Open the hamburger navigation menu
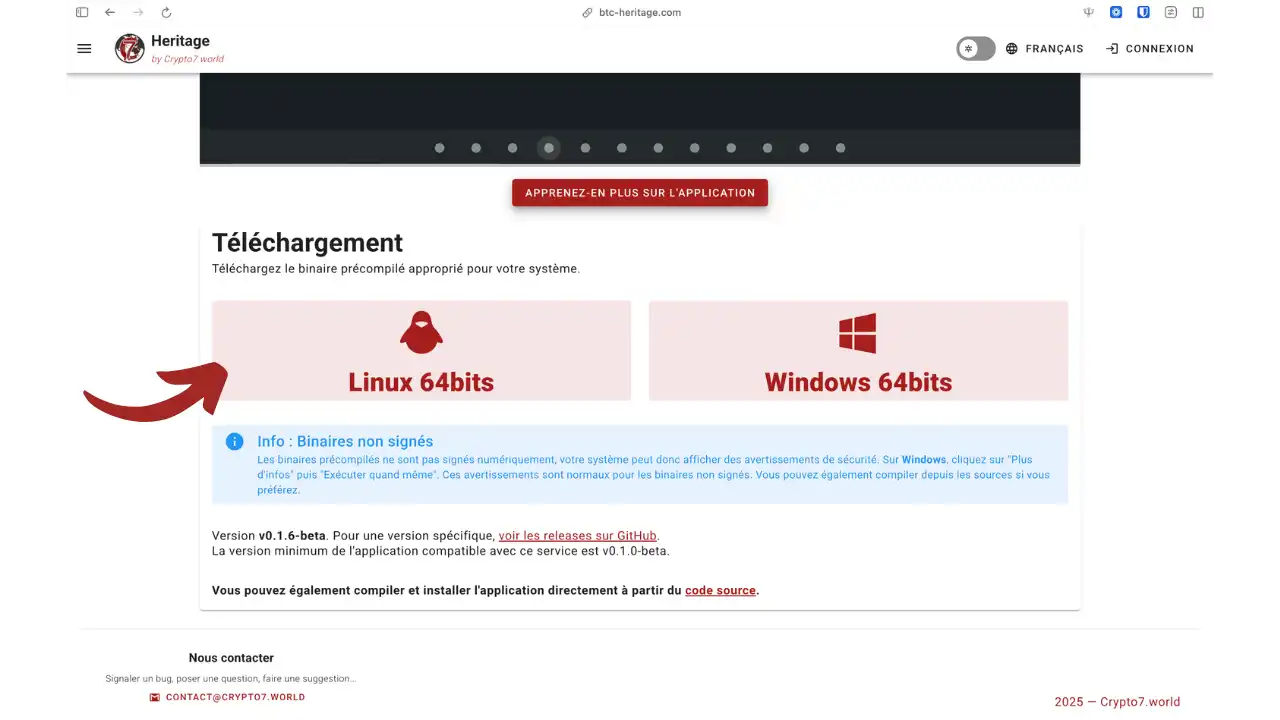The width and height of the screenshot is (1280, 720). 84,48
